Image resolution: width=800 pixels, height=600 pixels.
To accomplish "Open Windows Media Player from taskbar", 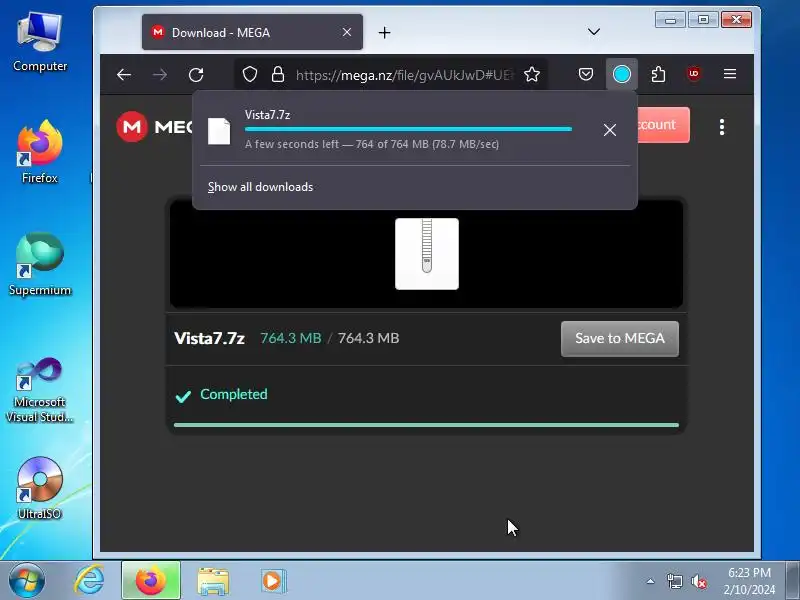I will click(x=274, y=581).
